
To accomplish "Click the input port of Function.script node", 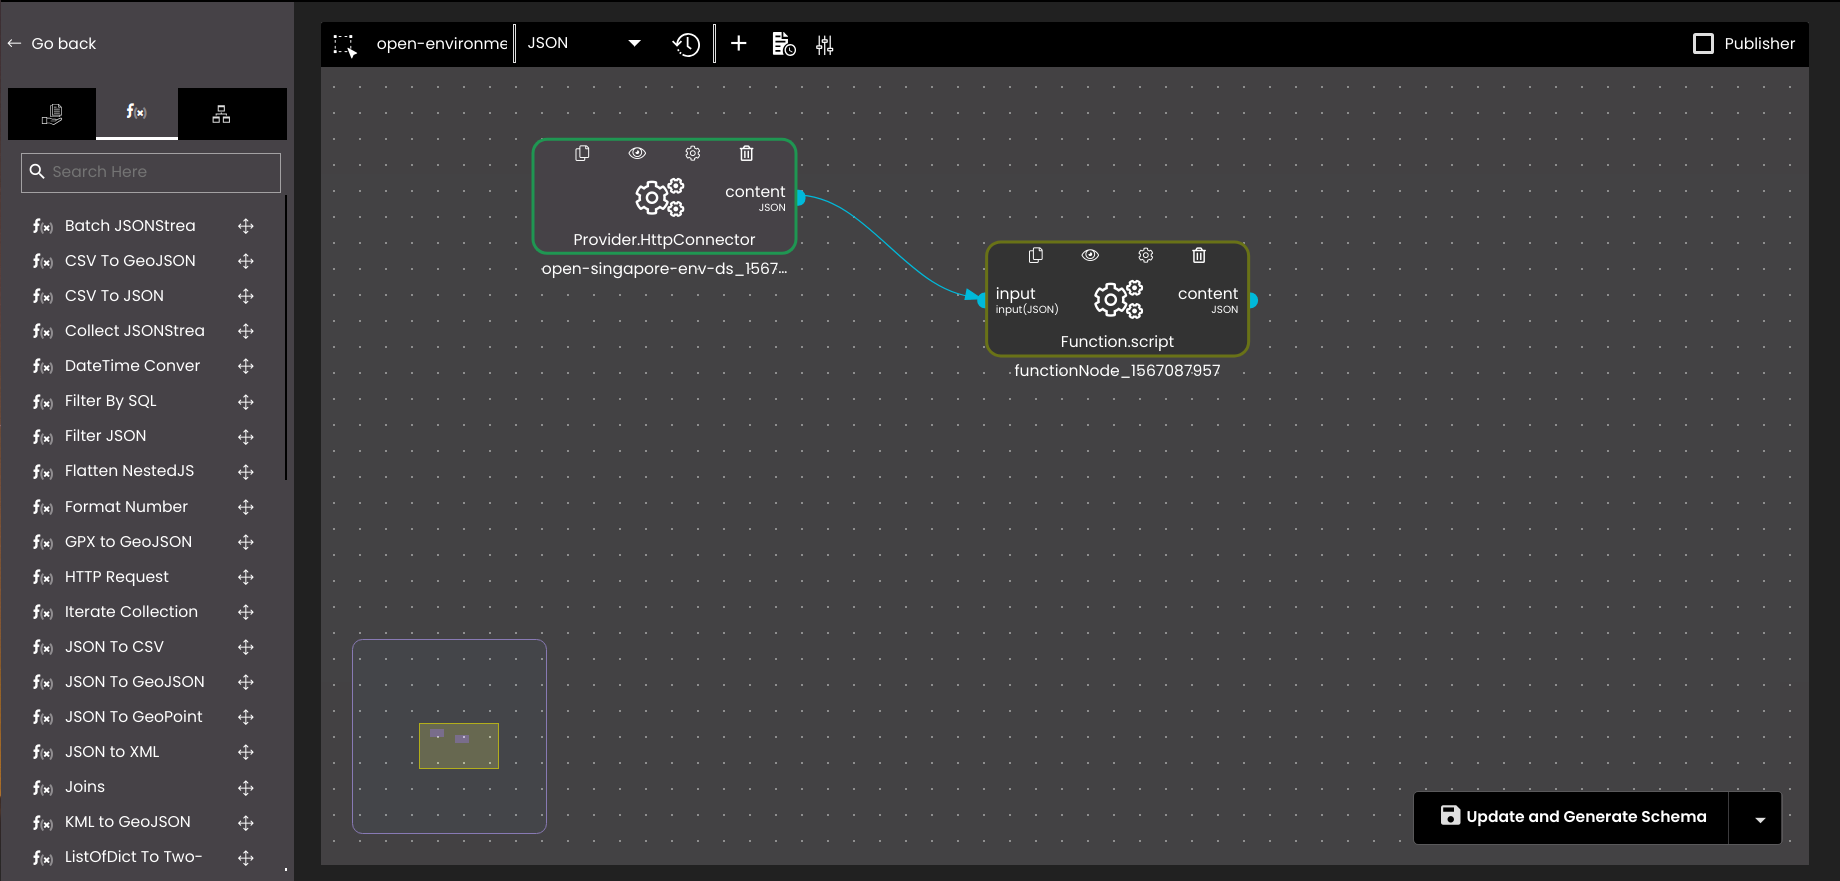I will pyautogui.click(x=982, y=300).
